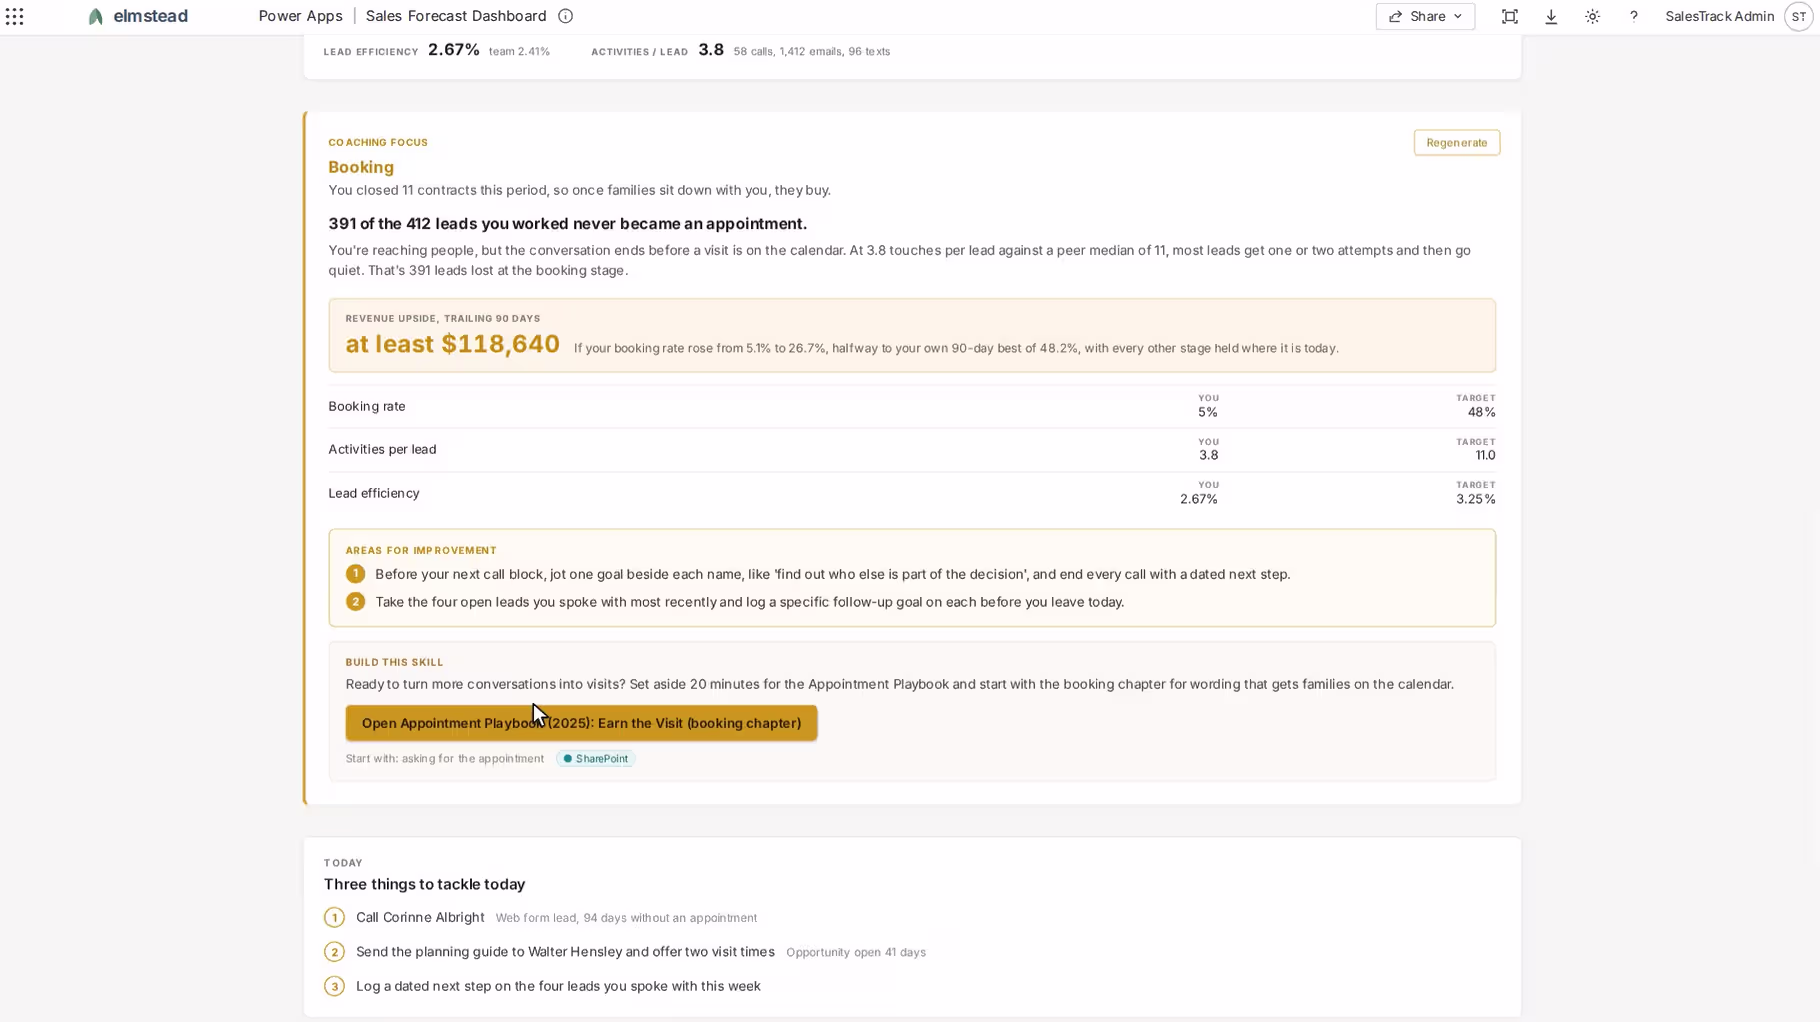Click the 11.0 activities target value

click(x=1485, y=455)
